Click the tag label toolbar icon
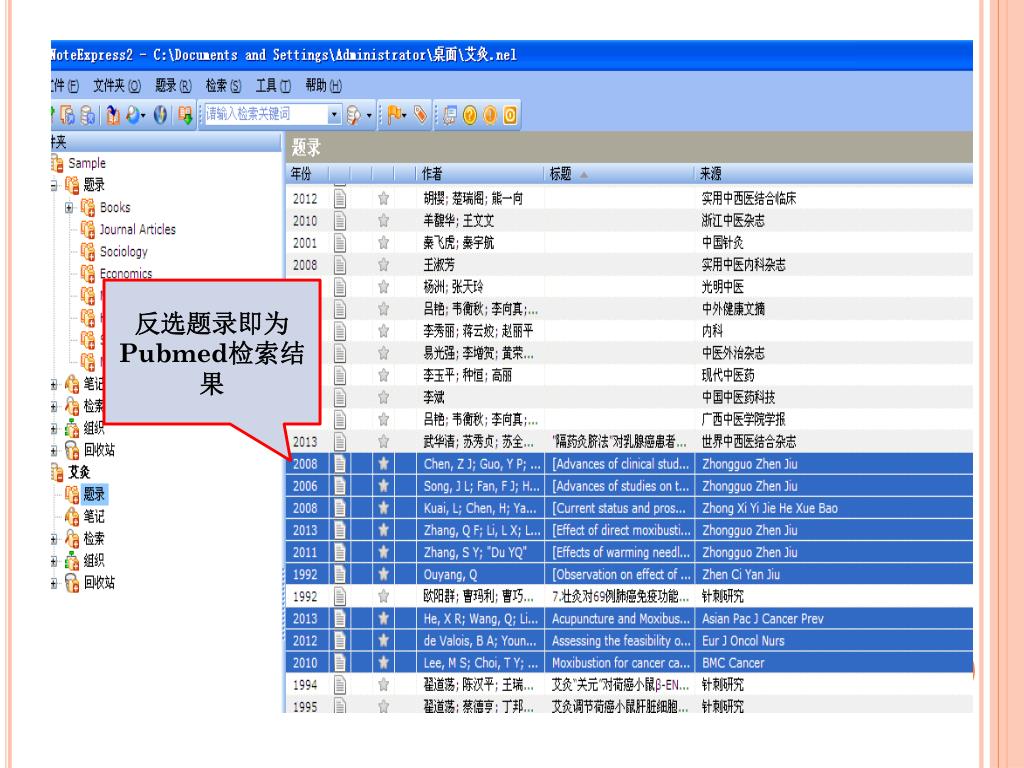 point(421,115)
